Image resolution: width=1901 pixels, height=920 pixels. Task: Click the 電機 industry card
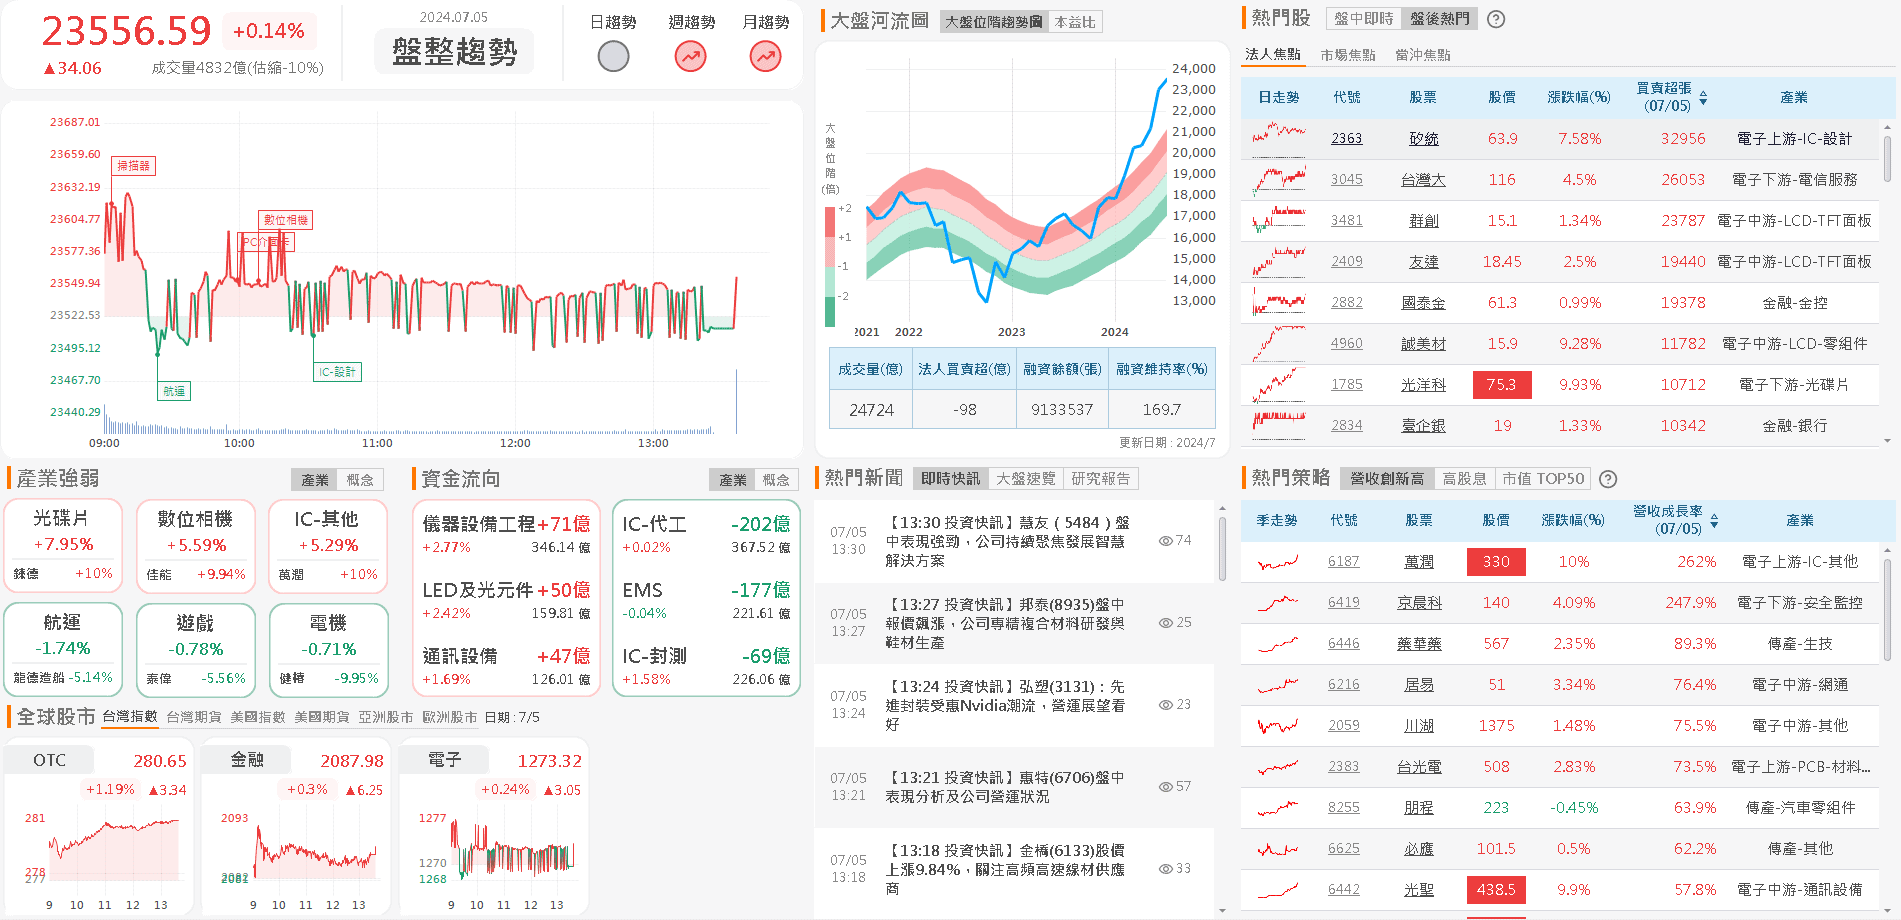pyautogui.click(x=327, y=650)
